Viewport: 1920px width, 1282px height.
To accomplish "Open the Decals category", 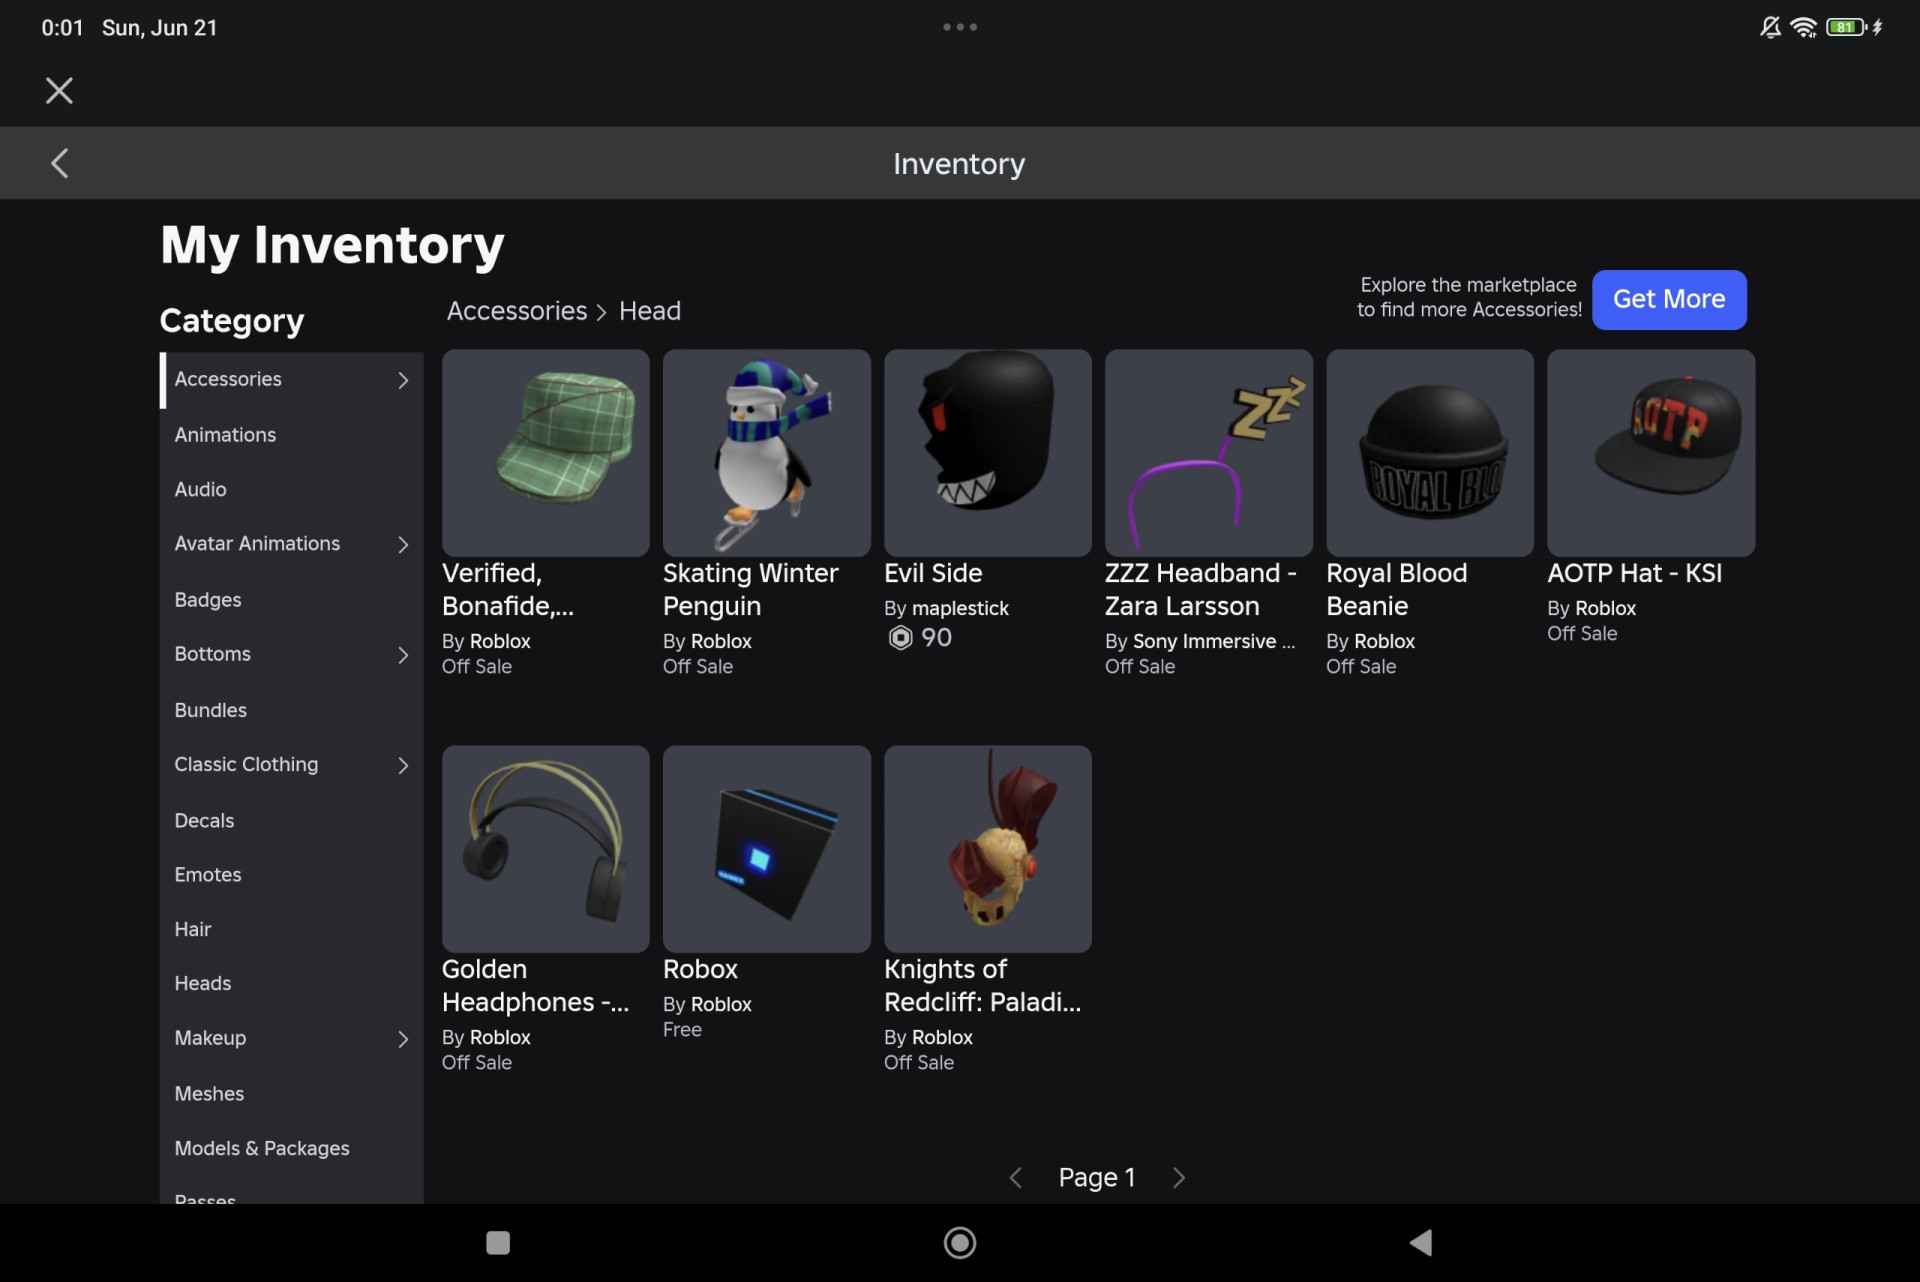I will coord(291,820).
